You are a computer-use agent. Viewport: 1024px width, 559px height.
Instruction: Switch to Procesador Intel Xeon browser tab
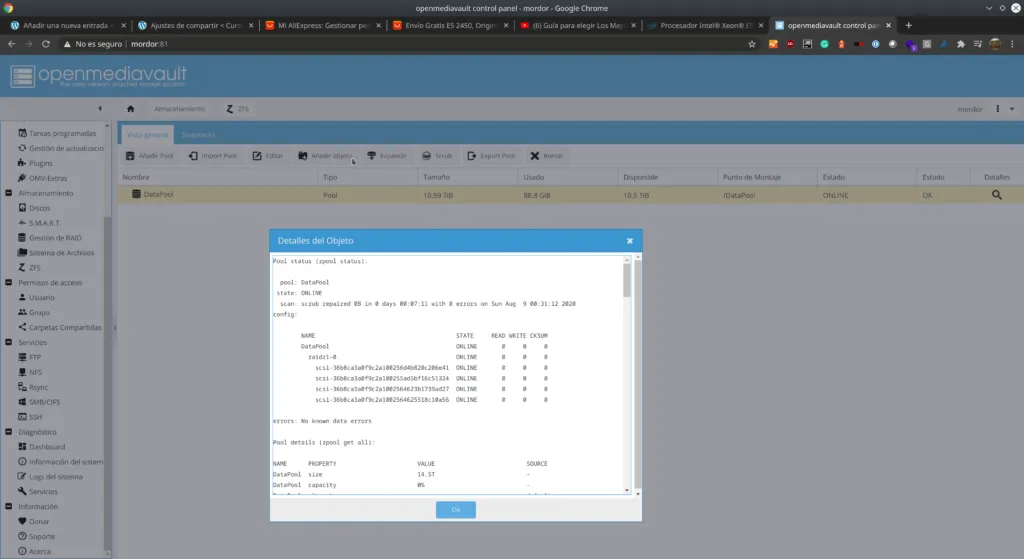(705, 25)
